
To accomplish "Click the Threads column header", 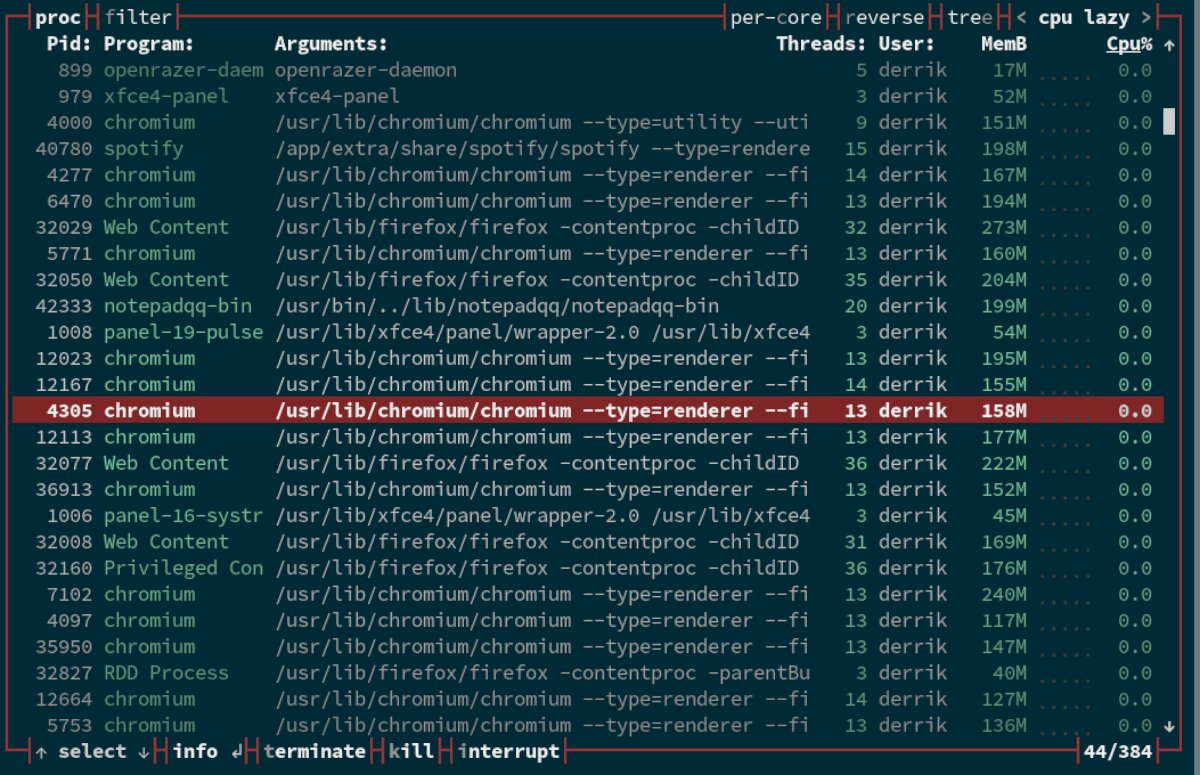I will [x=822, y=44].
